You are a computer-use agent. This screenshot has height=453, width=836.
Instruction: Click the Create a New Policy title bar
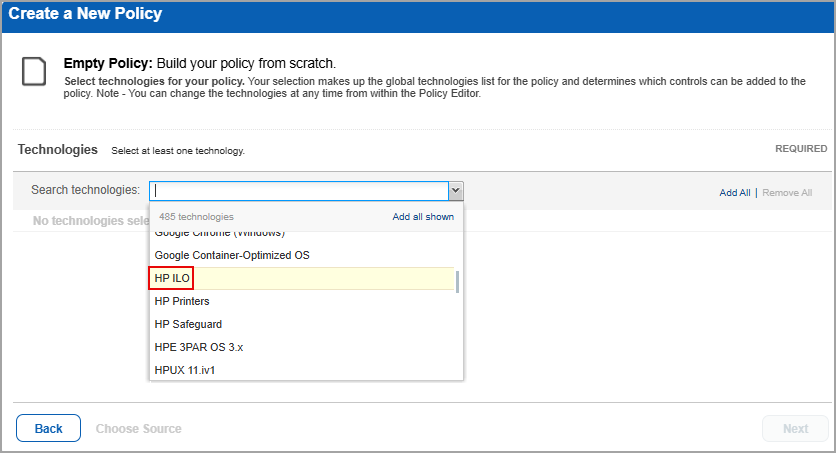(85, 14)
